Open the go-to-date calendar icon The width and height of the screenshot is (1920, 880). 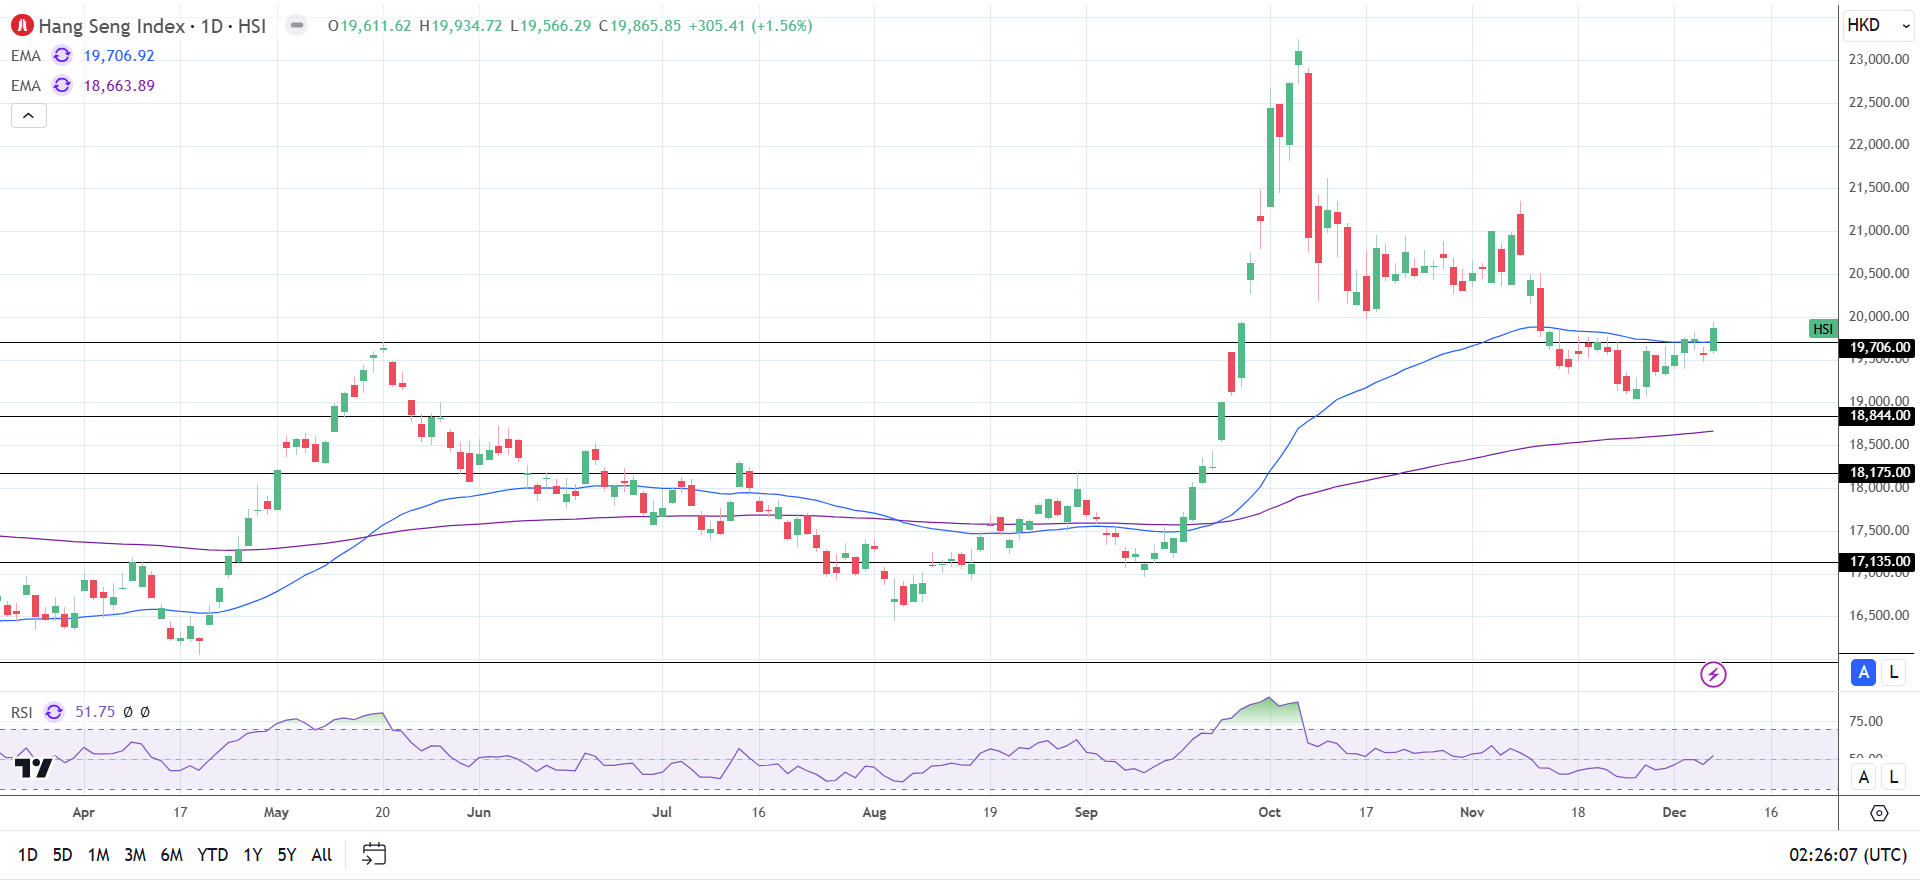tap(374, 854)
